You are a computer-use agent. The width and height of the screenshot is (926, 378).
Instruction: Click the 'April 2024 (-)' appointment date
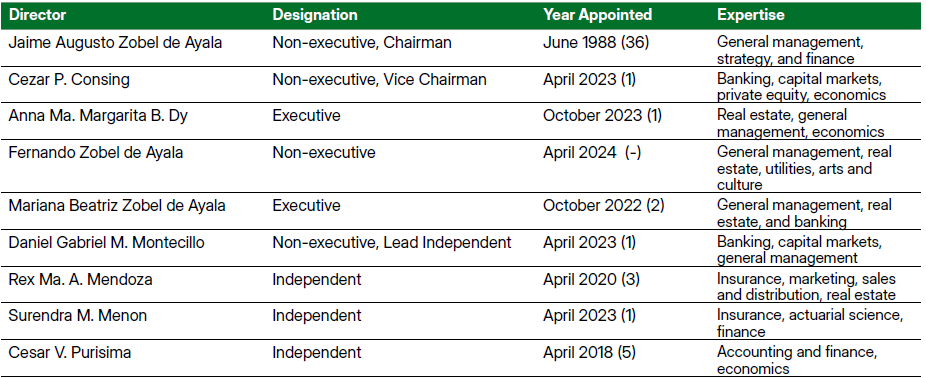[x=592, y=152]
